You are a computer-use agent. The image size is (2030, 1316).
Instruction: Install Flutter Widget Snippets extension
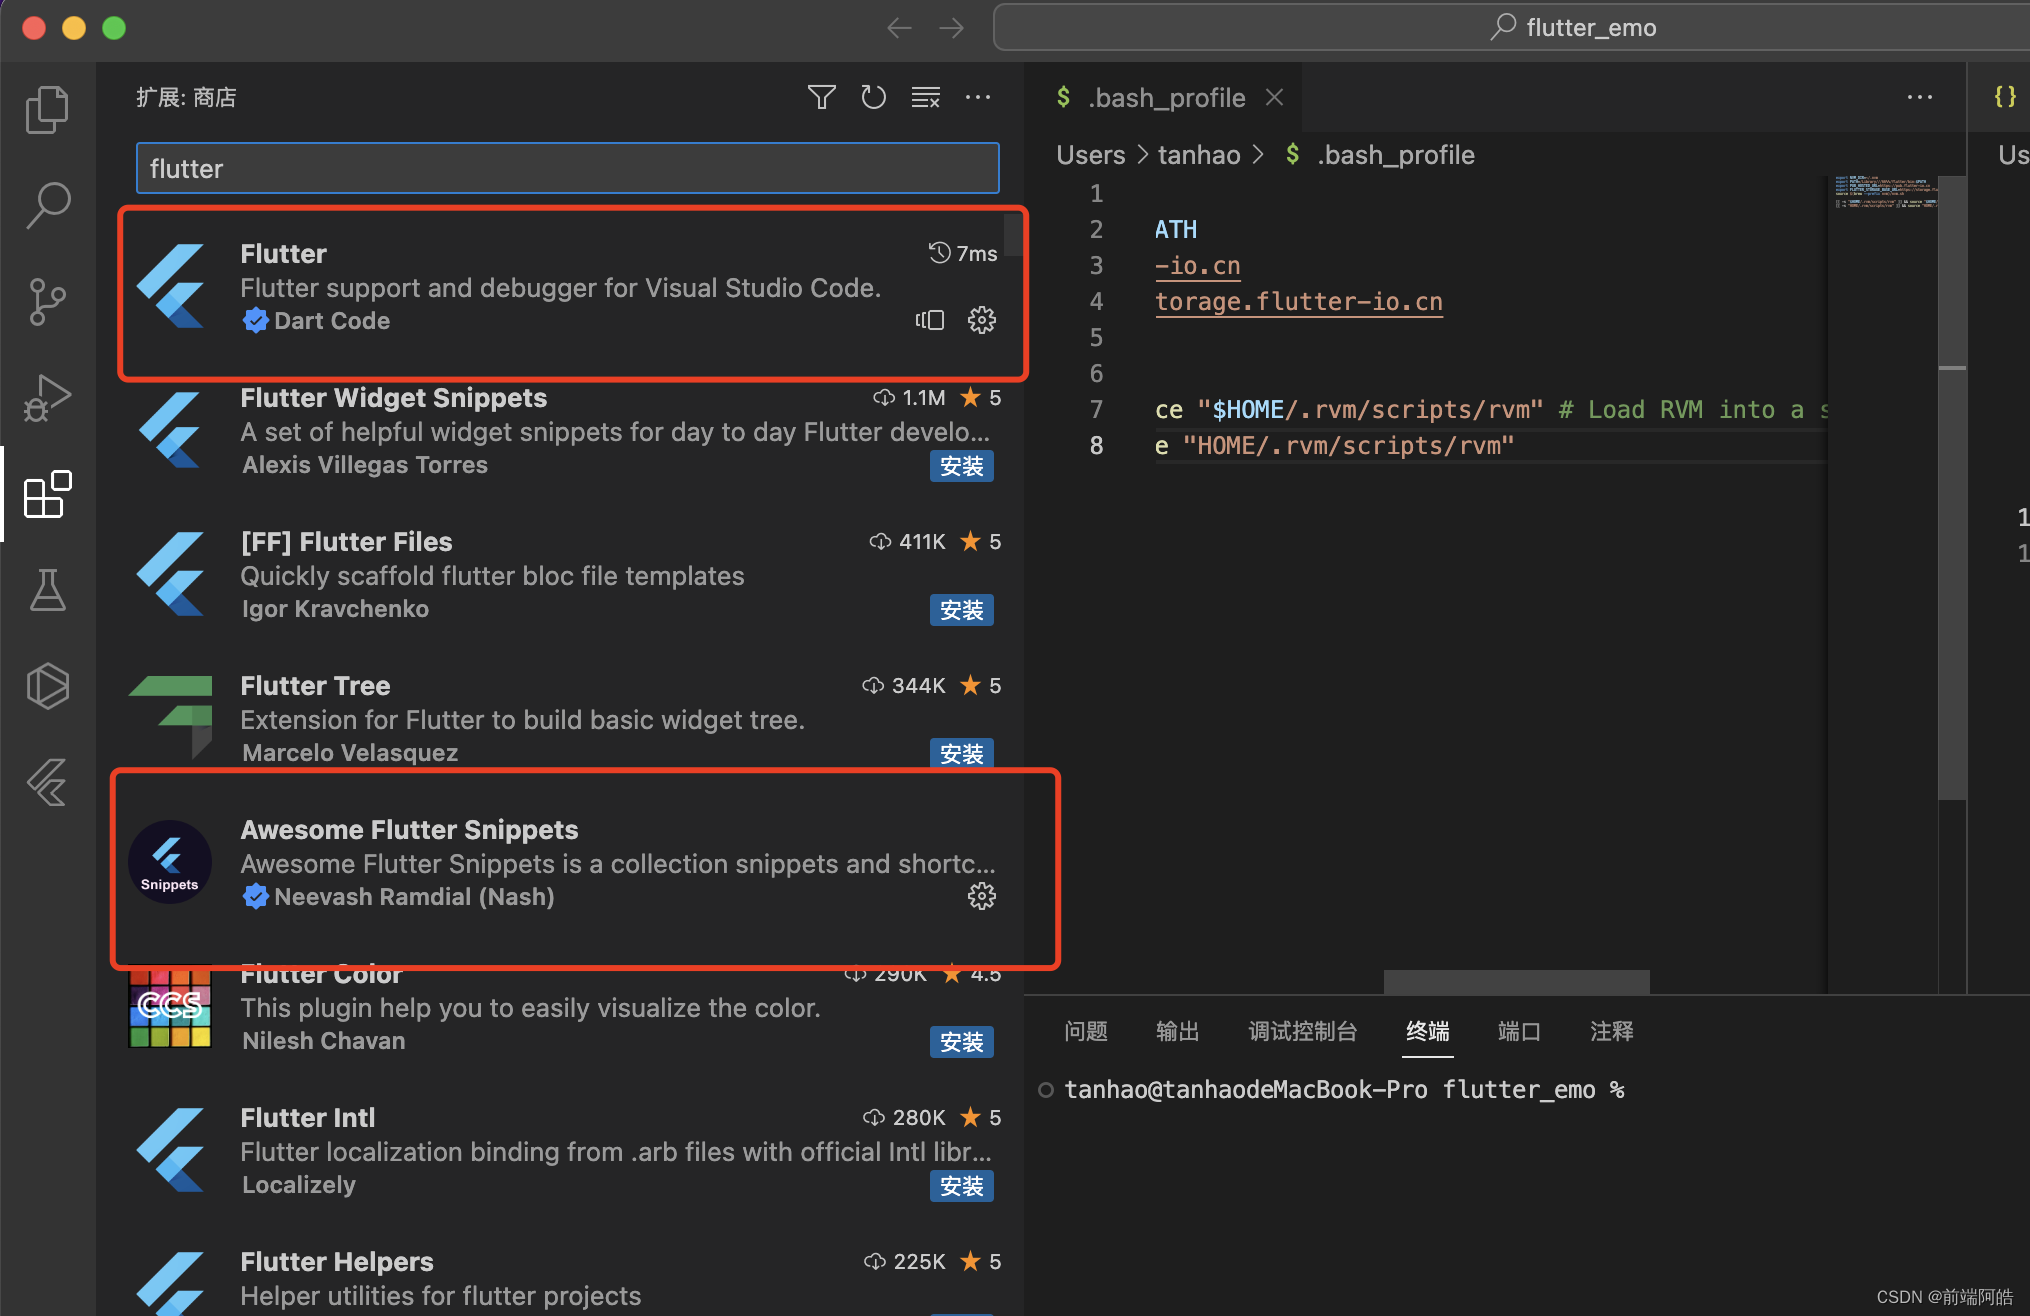click(x=961, y=466)
